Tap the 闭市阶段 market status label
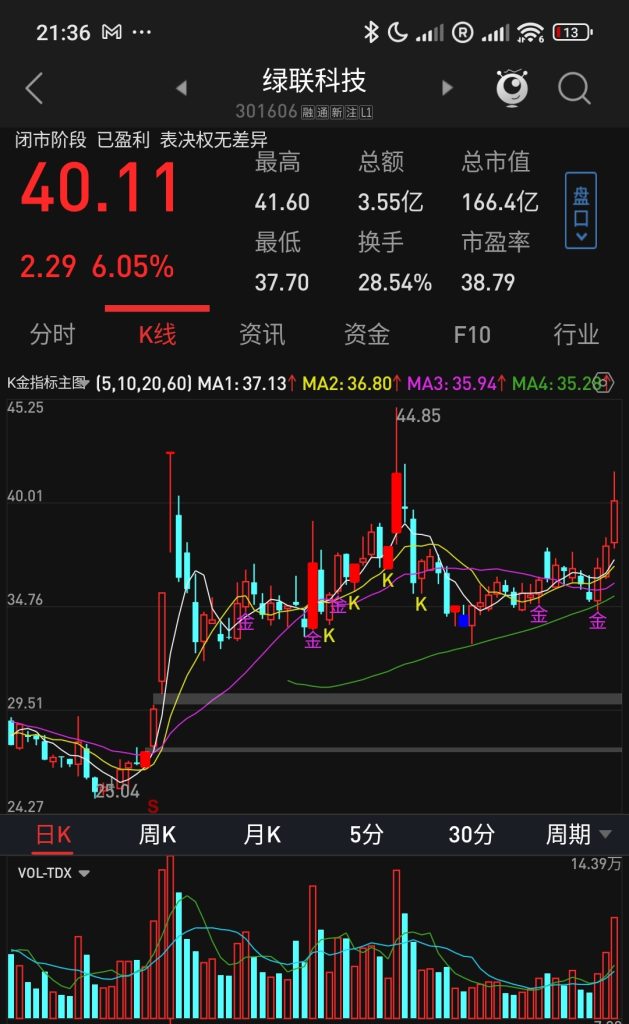Screen dimensions: 629x1024 pos(50,140)
